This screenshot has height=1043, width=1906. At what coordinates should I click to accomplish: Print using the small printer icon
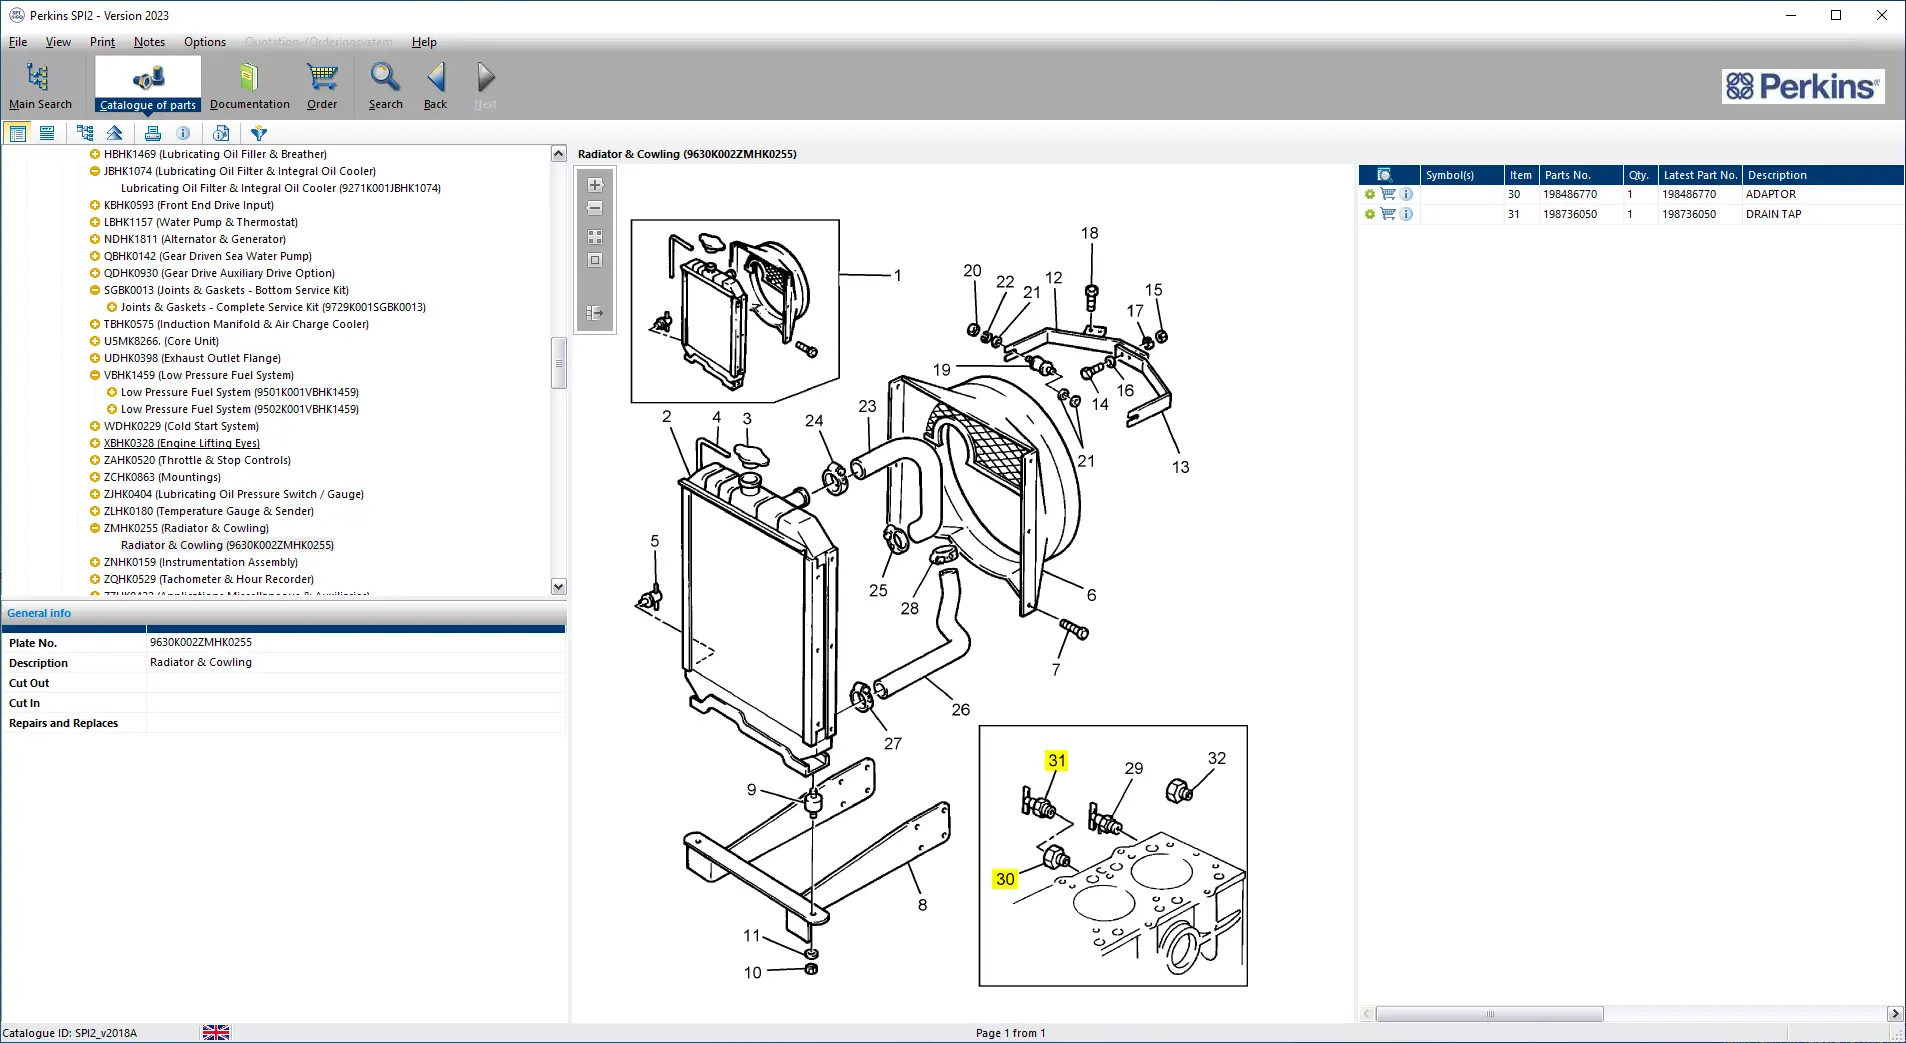click(x=153, y=133)
